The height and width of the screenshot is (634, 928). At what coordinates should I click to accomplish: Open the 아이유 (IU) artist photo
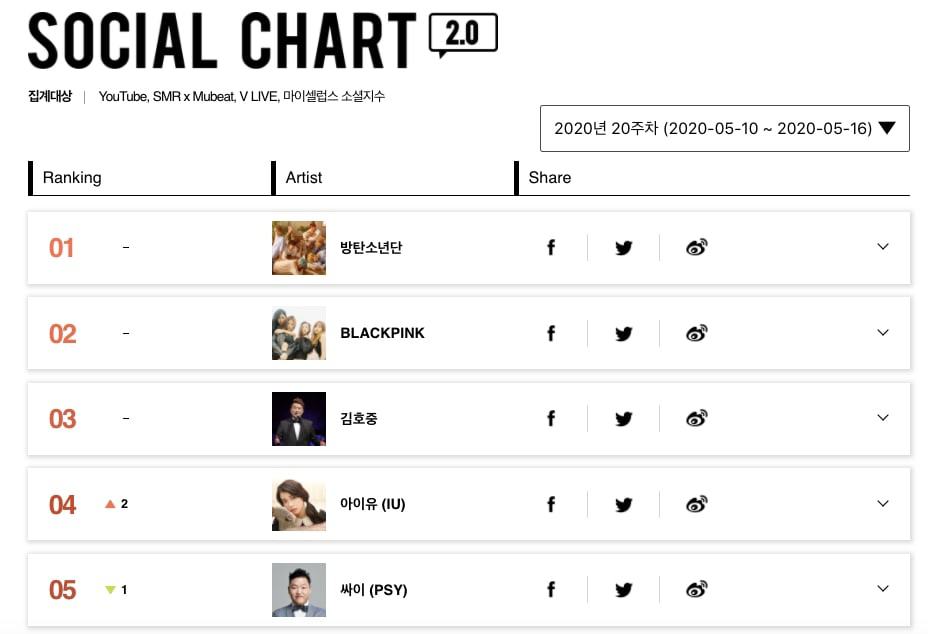pyautogui.click(x=299, y=505)
